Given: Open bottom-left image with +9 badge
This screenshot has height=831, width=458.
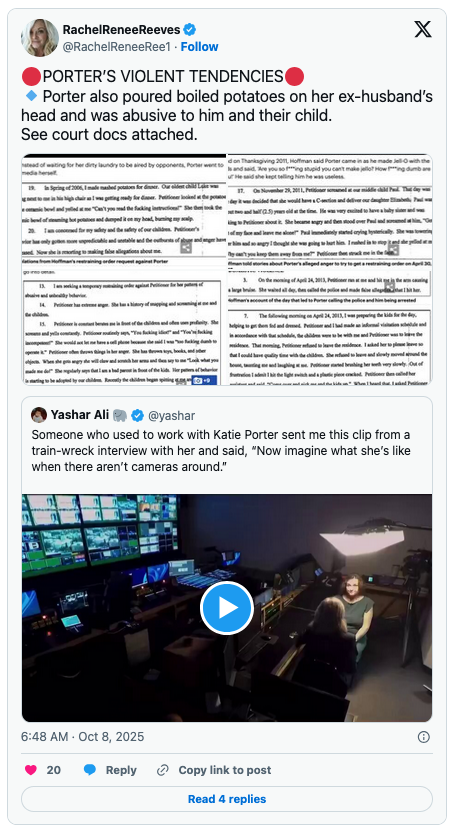Looking at the screenshot, I should pos(124,328).
